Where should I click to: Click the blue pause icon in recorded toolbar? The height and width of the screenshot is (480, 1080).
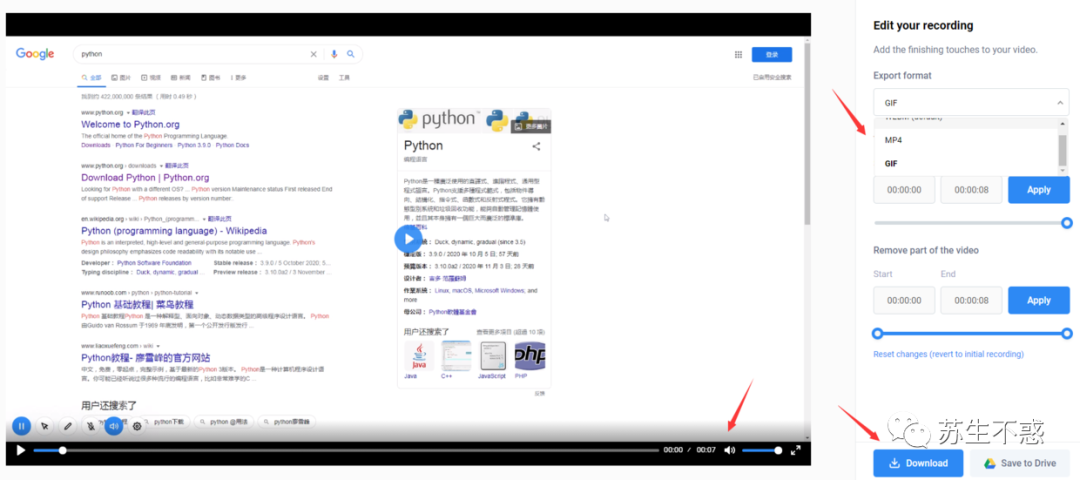click(21, 426)
